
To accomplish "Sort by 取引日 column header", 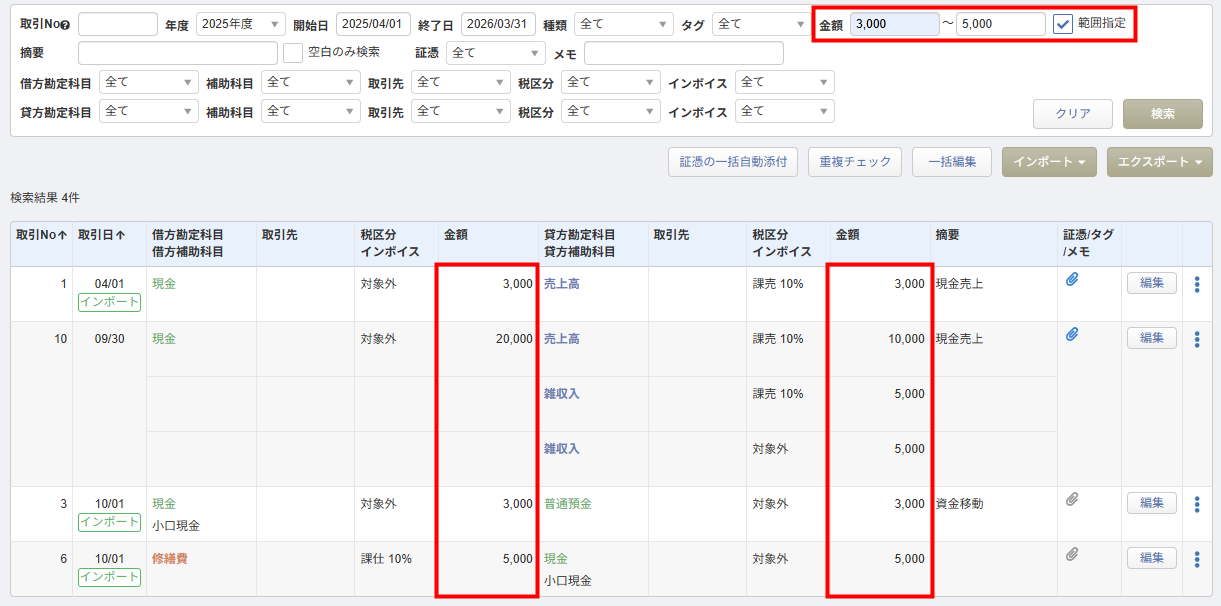I will 102,235.
